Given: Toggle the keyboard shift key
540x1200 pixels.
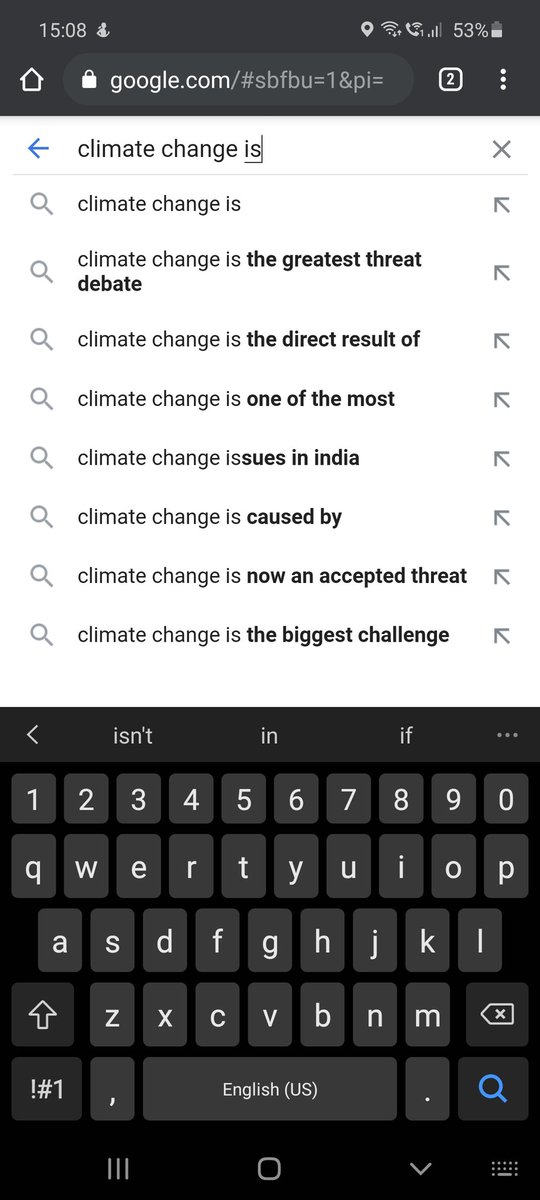Looking at the screenshot, I should pyautogui.click(x=43, y=1016).
